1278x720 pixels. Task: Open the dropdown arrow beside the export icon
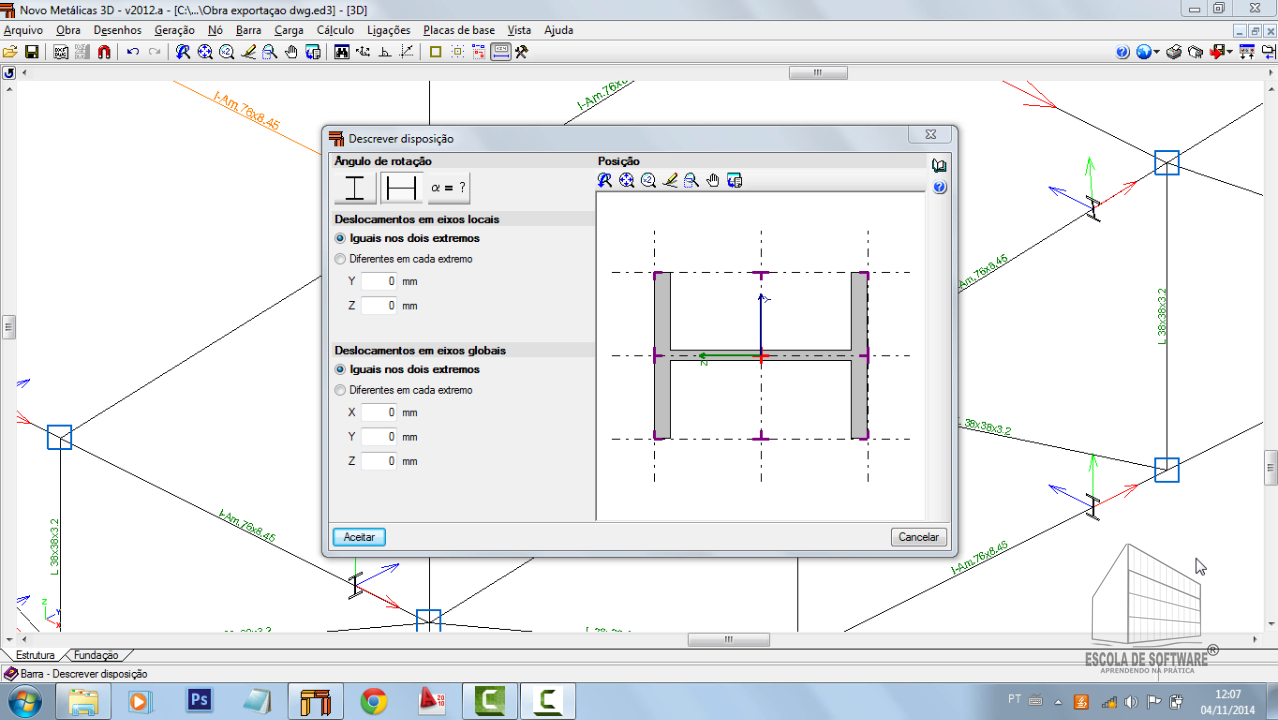(x=1229, y=52)
